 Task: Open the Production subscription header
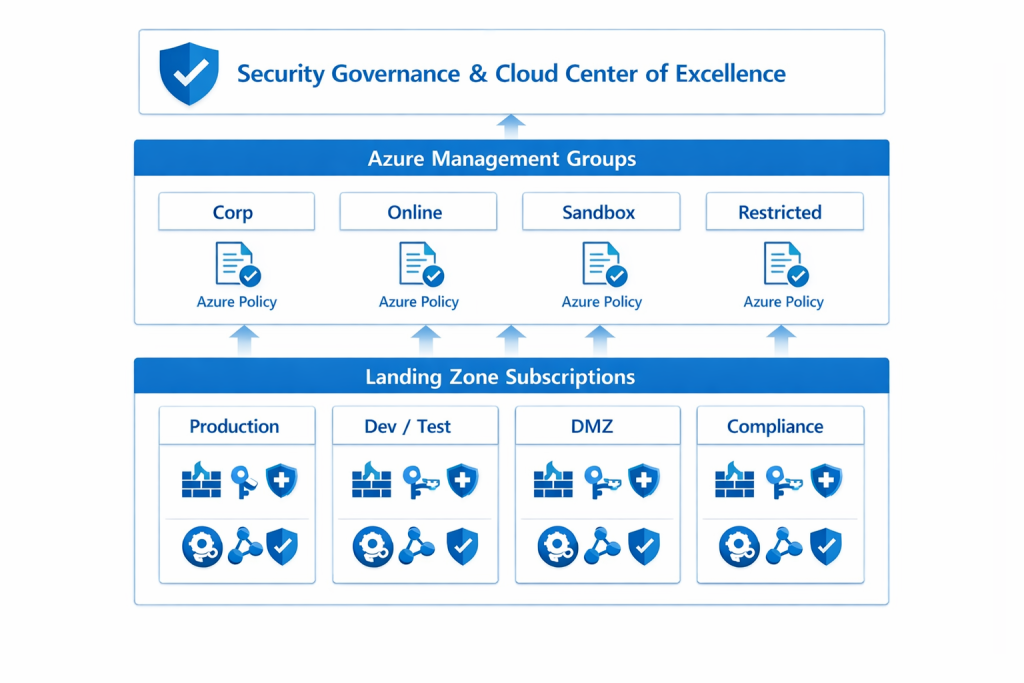[x=237, y=426]
